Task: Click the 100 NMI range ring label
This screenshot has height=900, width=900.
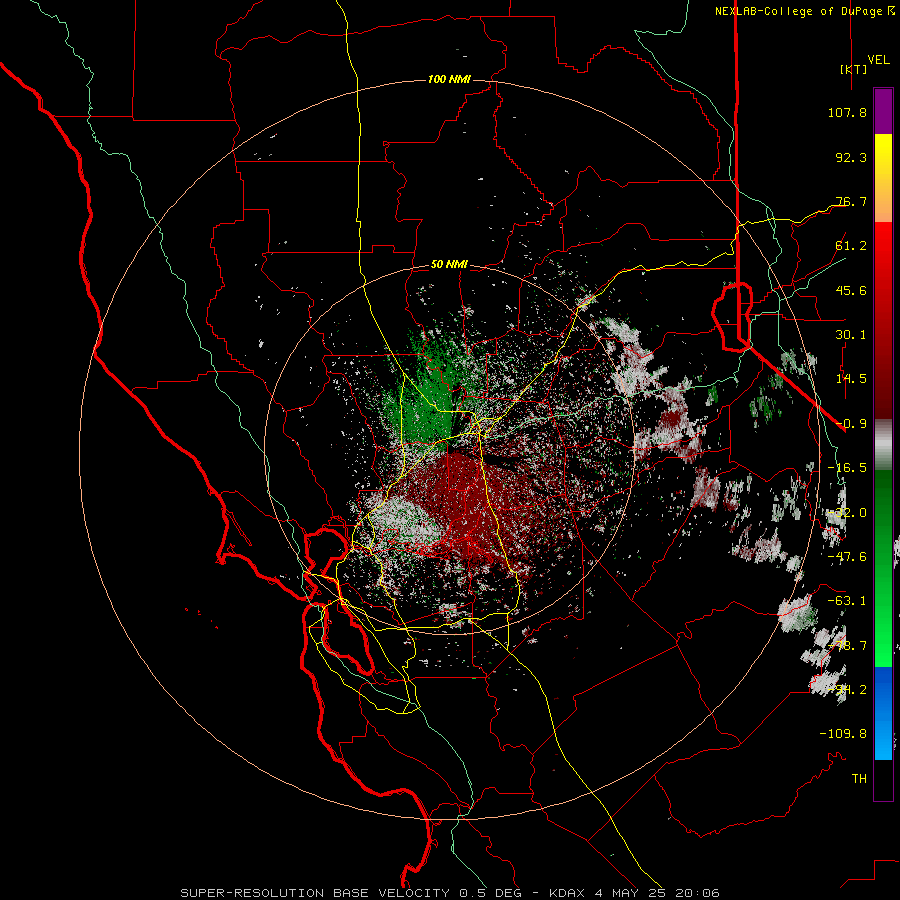Action: (x=449, y=79)
